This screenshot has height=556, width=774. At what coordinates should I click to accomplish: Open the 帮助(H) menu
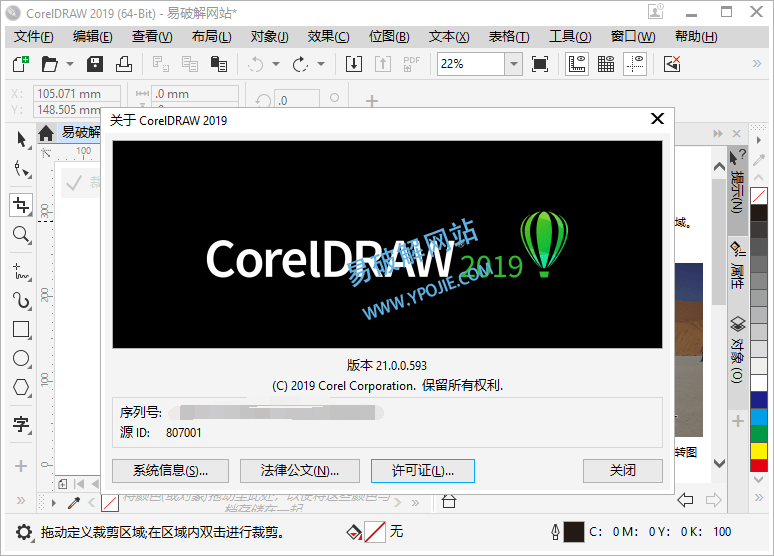pos(696,37)
